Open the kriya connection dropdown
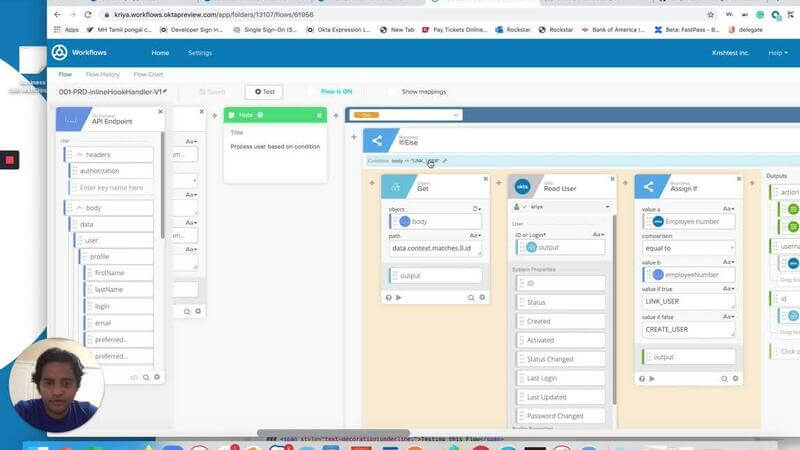Image resolution: width=800 pixels, height=450 pixels. point(561,206)
